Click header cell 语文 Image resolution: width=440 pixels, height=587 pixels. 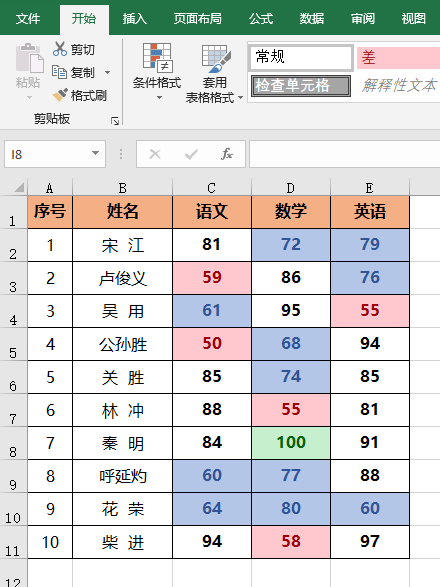[212, 212]
